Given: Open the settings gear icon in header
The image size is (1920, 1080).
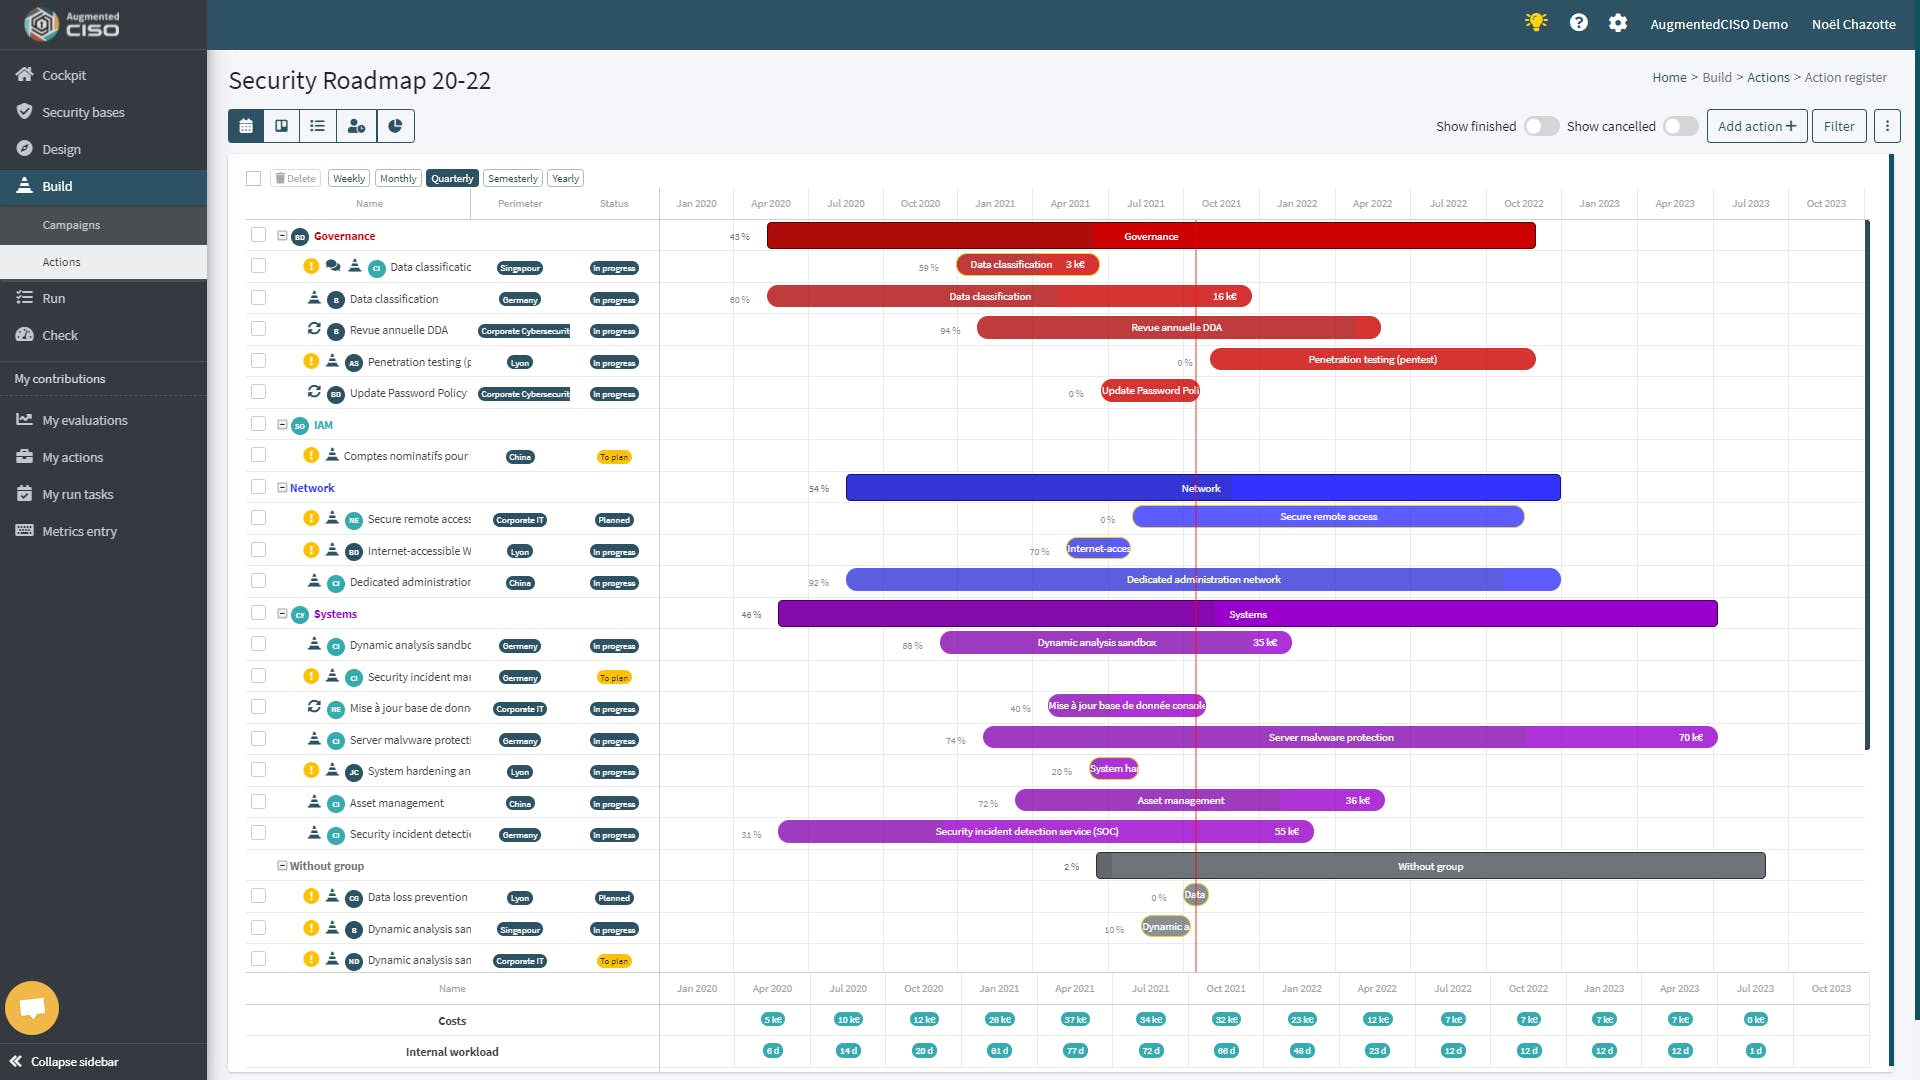Looking at the screenshot, I should tap(1618, 23).
